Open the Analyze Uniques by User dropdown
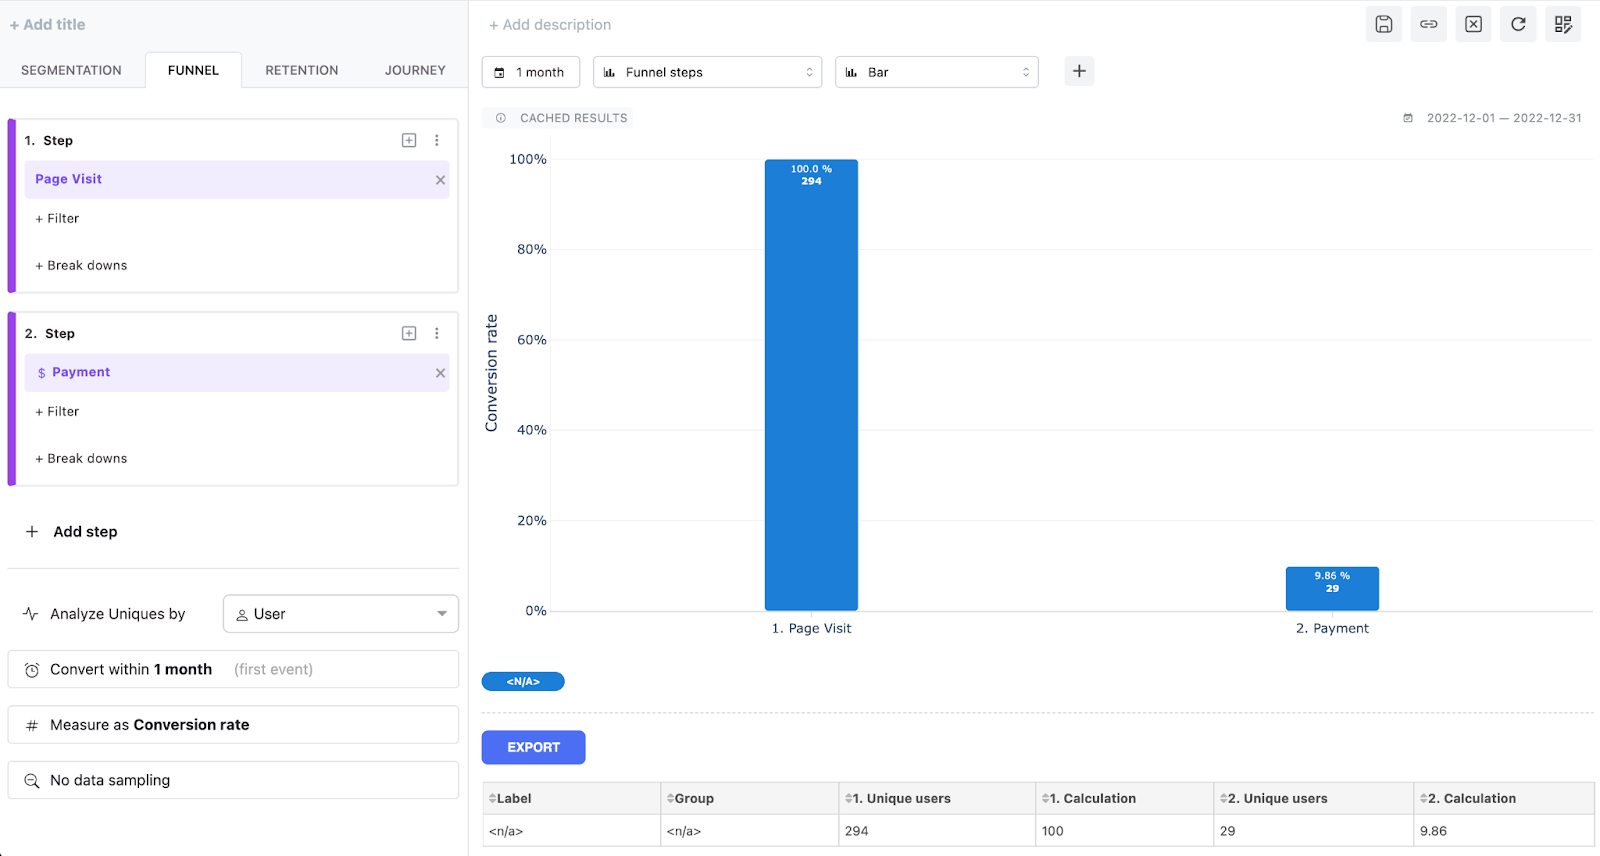This screenshot has height=856, width=1600. point(340,614)
